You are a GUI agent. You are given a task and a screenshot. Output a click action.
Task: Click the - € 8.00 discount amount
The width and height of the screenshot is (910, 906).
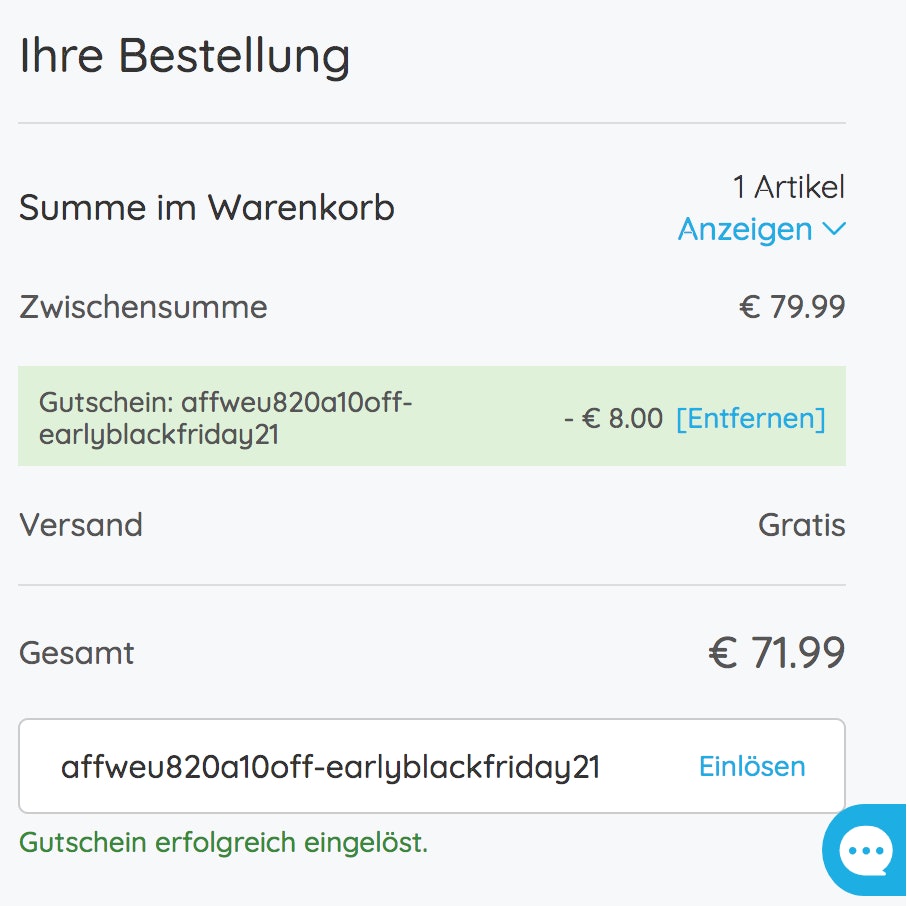point(613,418)
